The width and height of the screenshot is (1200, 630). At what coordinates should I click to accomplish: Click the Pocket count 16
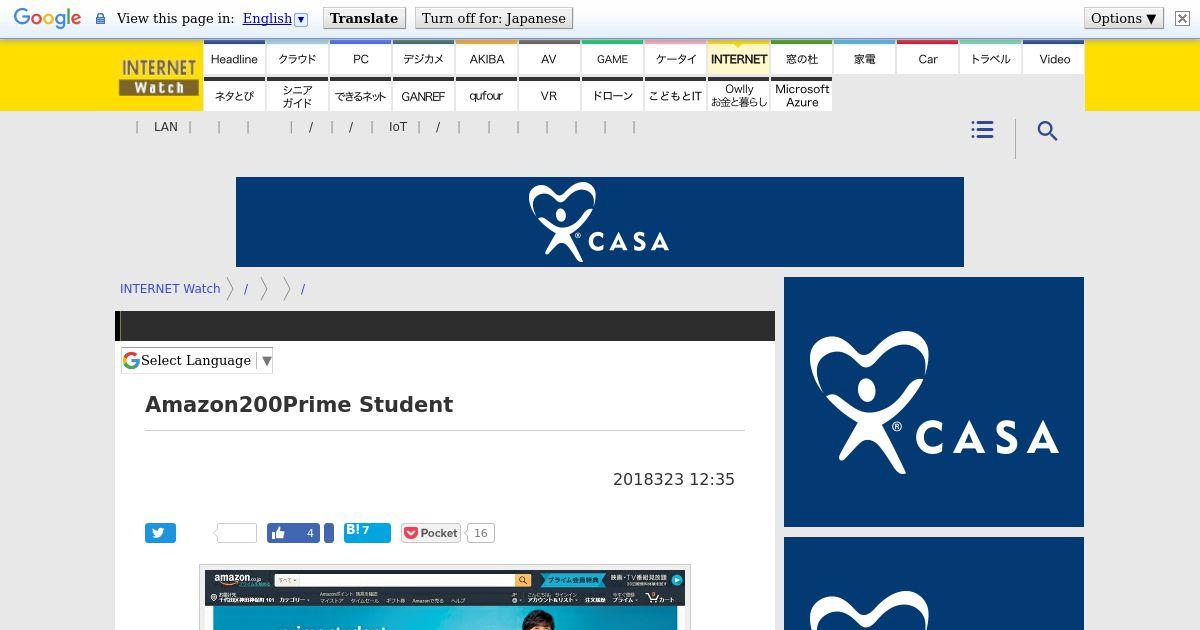click(480, 533)
